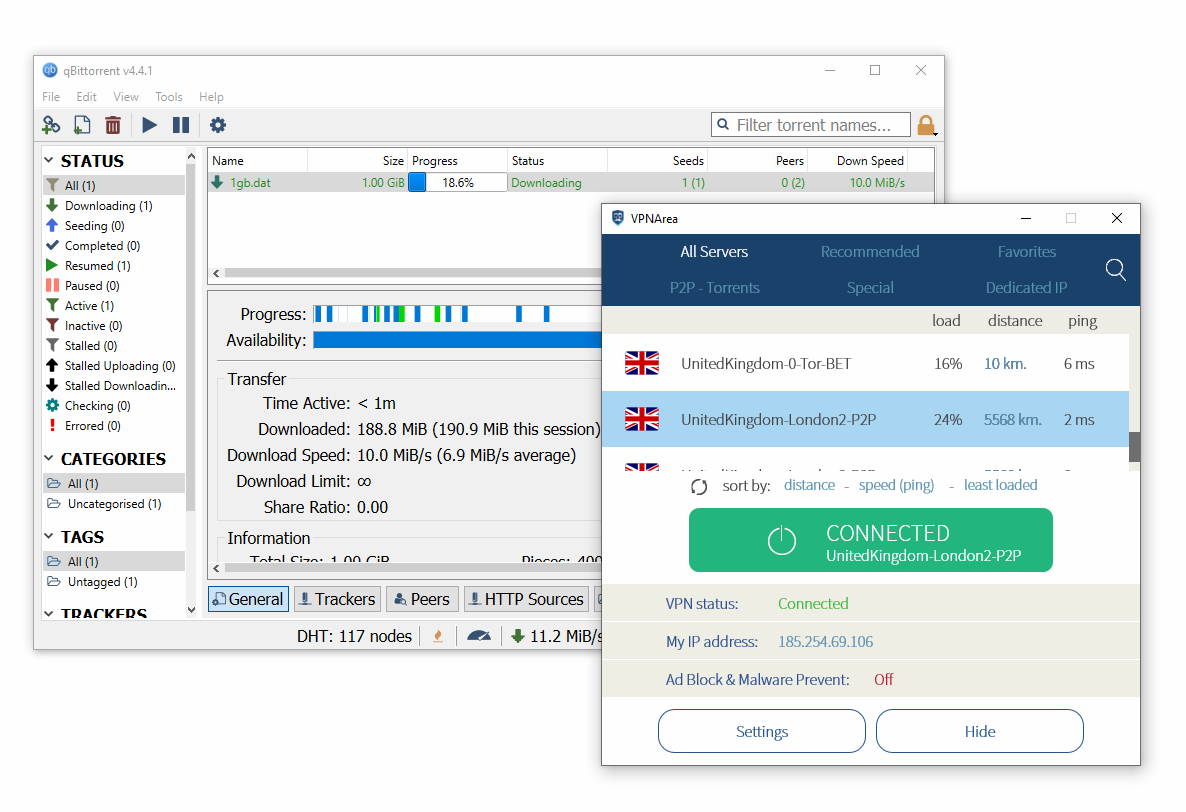The width and height of the screenshot is (1186, 812).
Task: Switch to the Trackers tab
Action: 337,599
